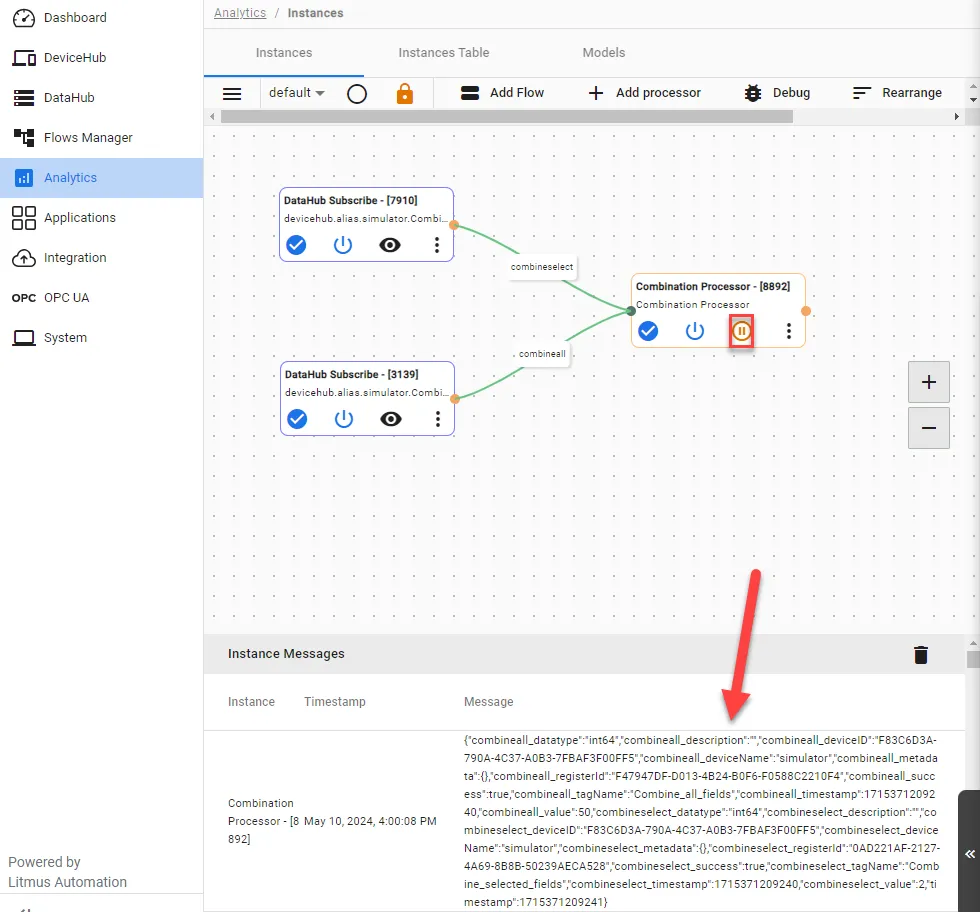
Task: Zoom out with the minus button
Action: click(x=929, y=428)
